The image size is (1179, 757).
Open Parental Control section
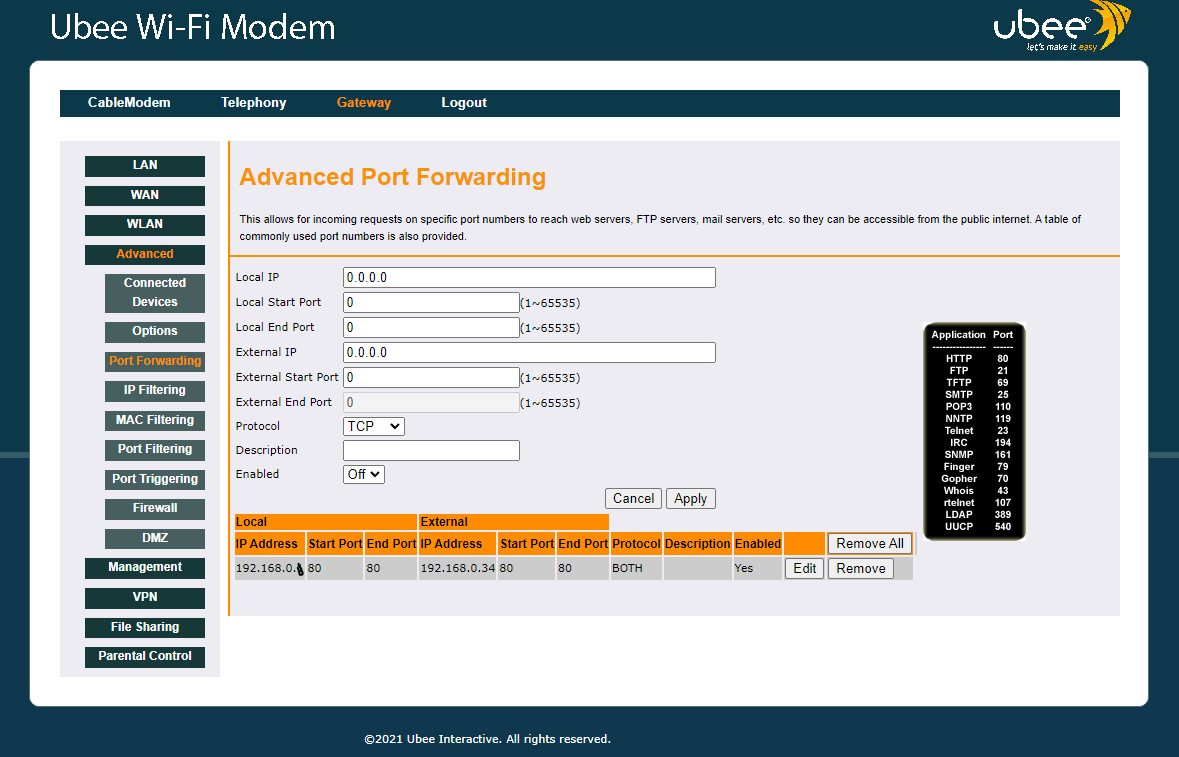144,656
